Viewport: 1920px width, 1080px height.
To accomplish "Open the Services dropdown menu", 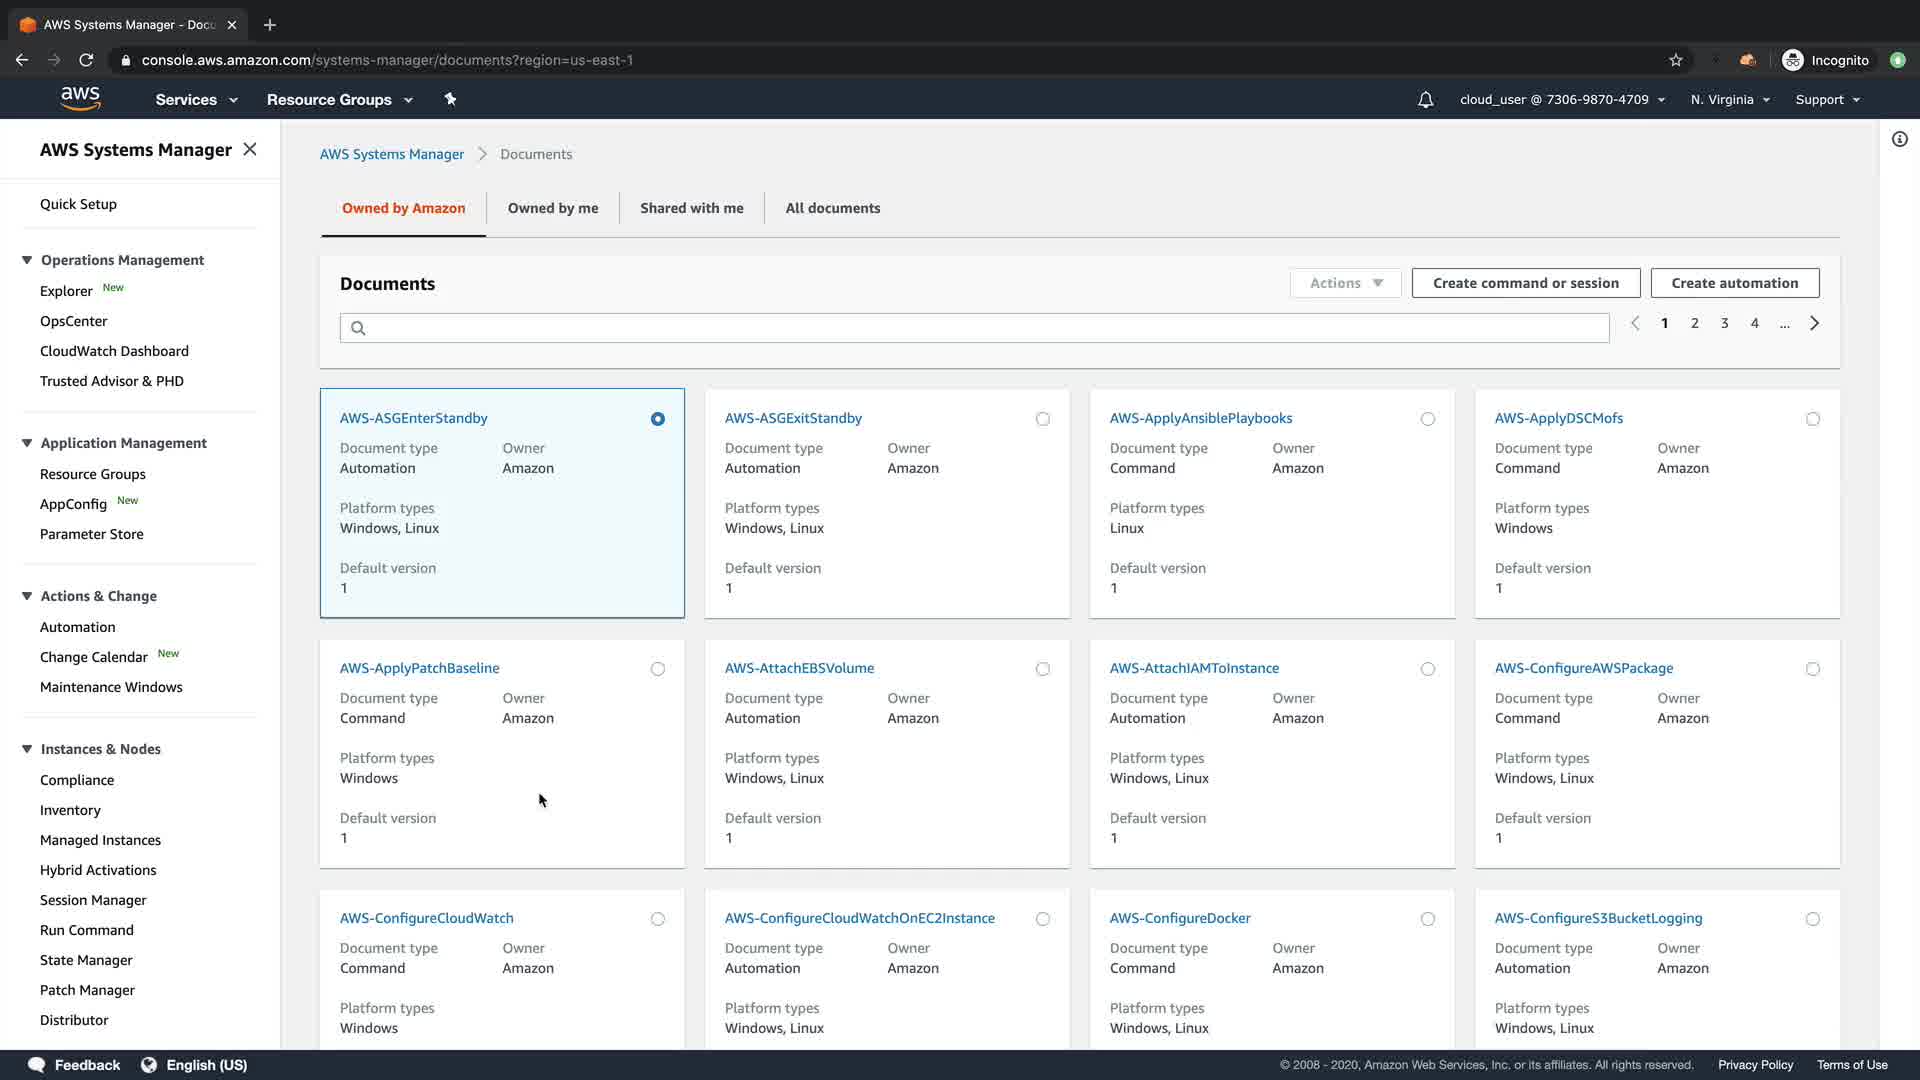I will [196, 99].
